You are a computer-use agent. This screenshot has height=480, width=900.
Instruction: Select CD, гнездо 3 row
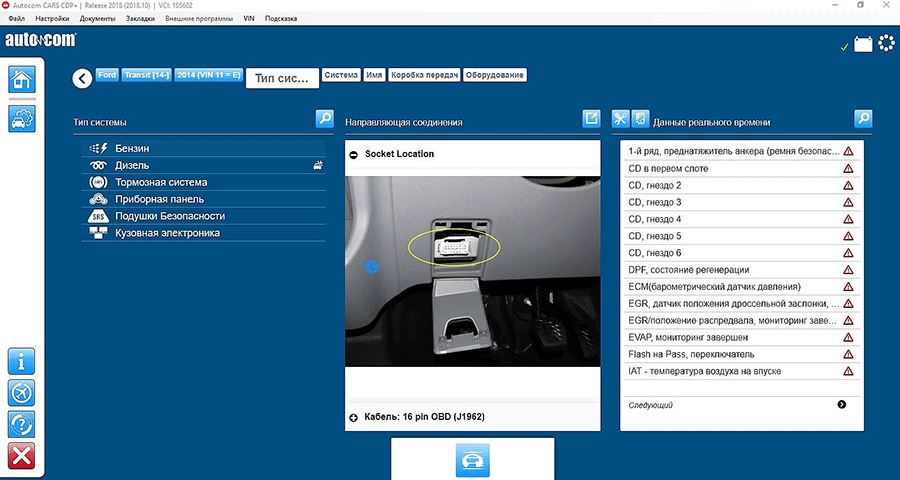740,202
